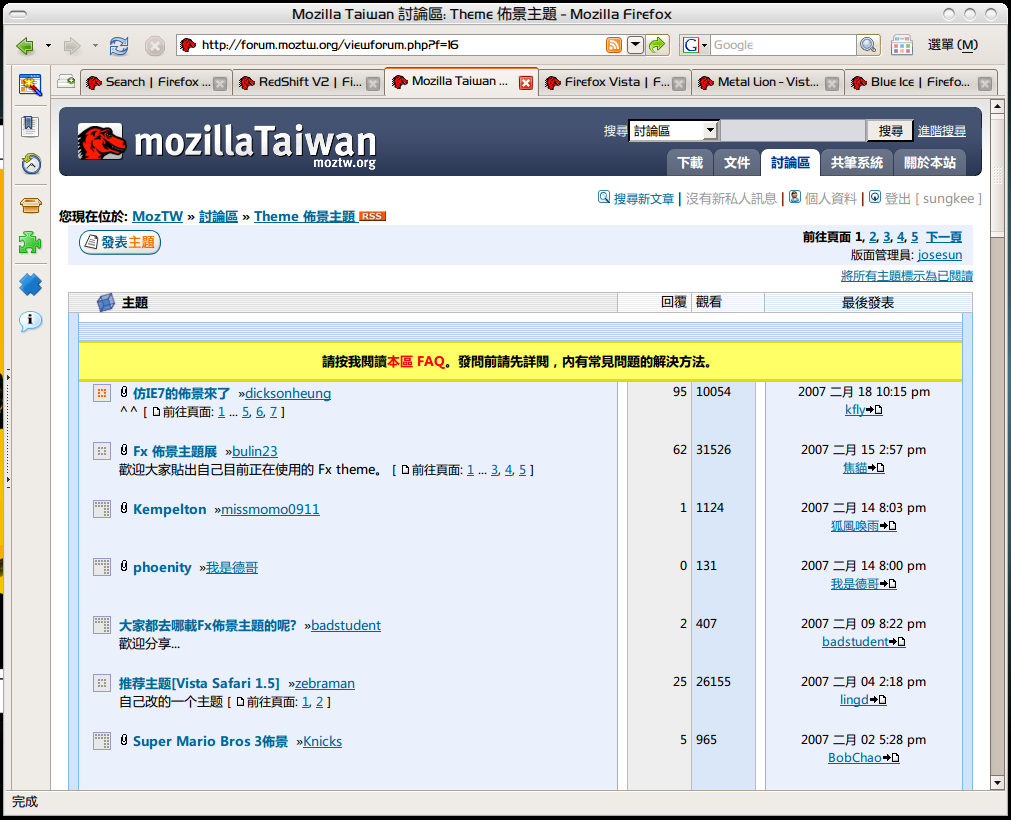
Task: Click the new tab icon left of tabs
Action: (67, 82)
